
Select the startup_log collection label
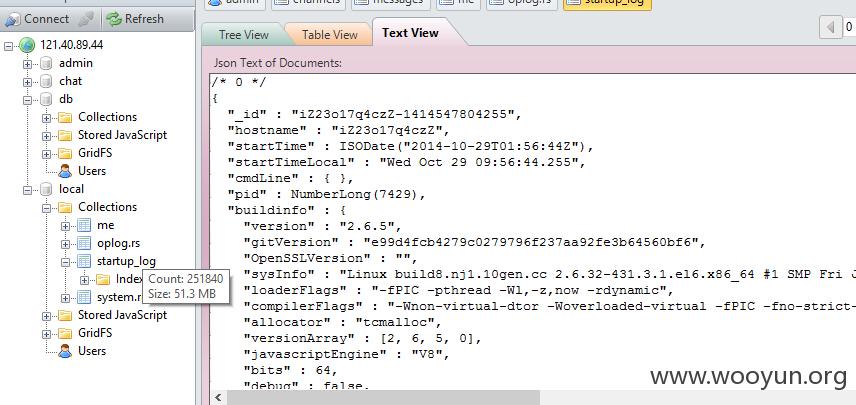coord(126,261)
